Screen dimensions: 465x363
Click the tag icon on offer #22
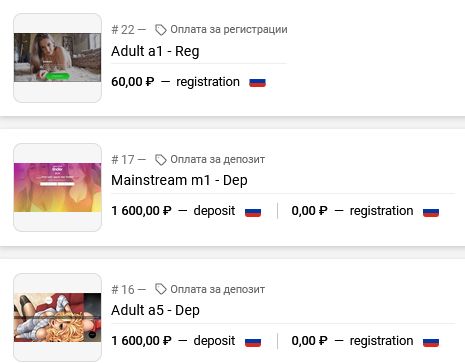tap(160, 30)
